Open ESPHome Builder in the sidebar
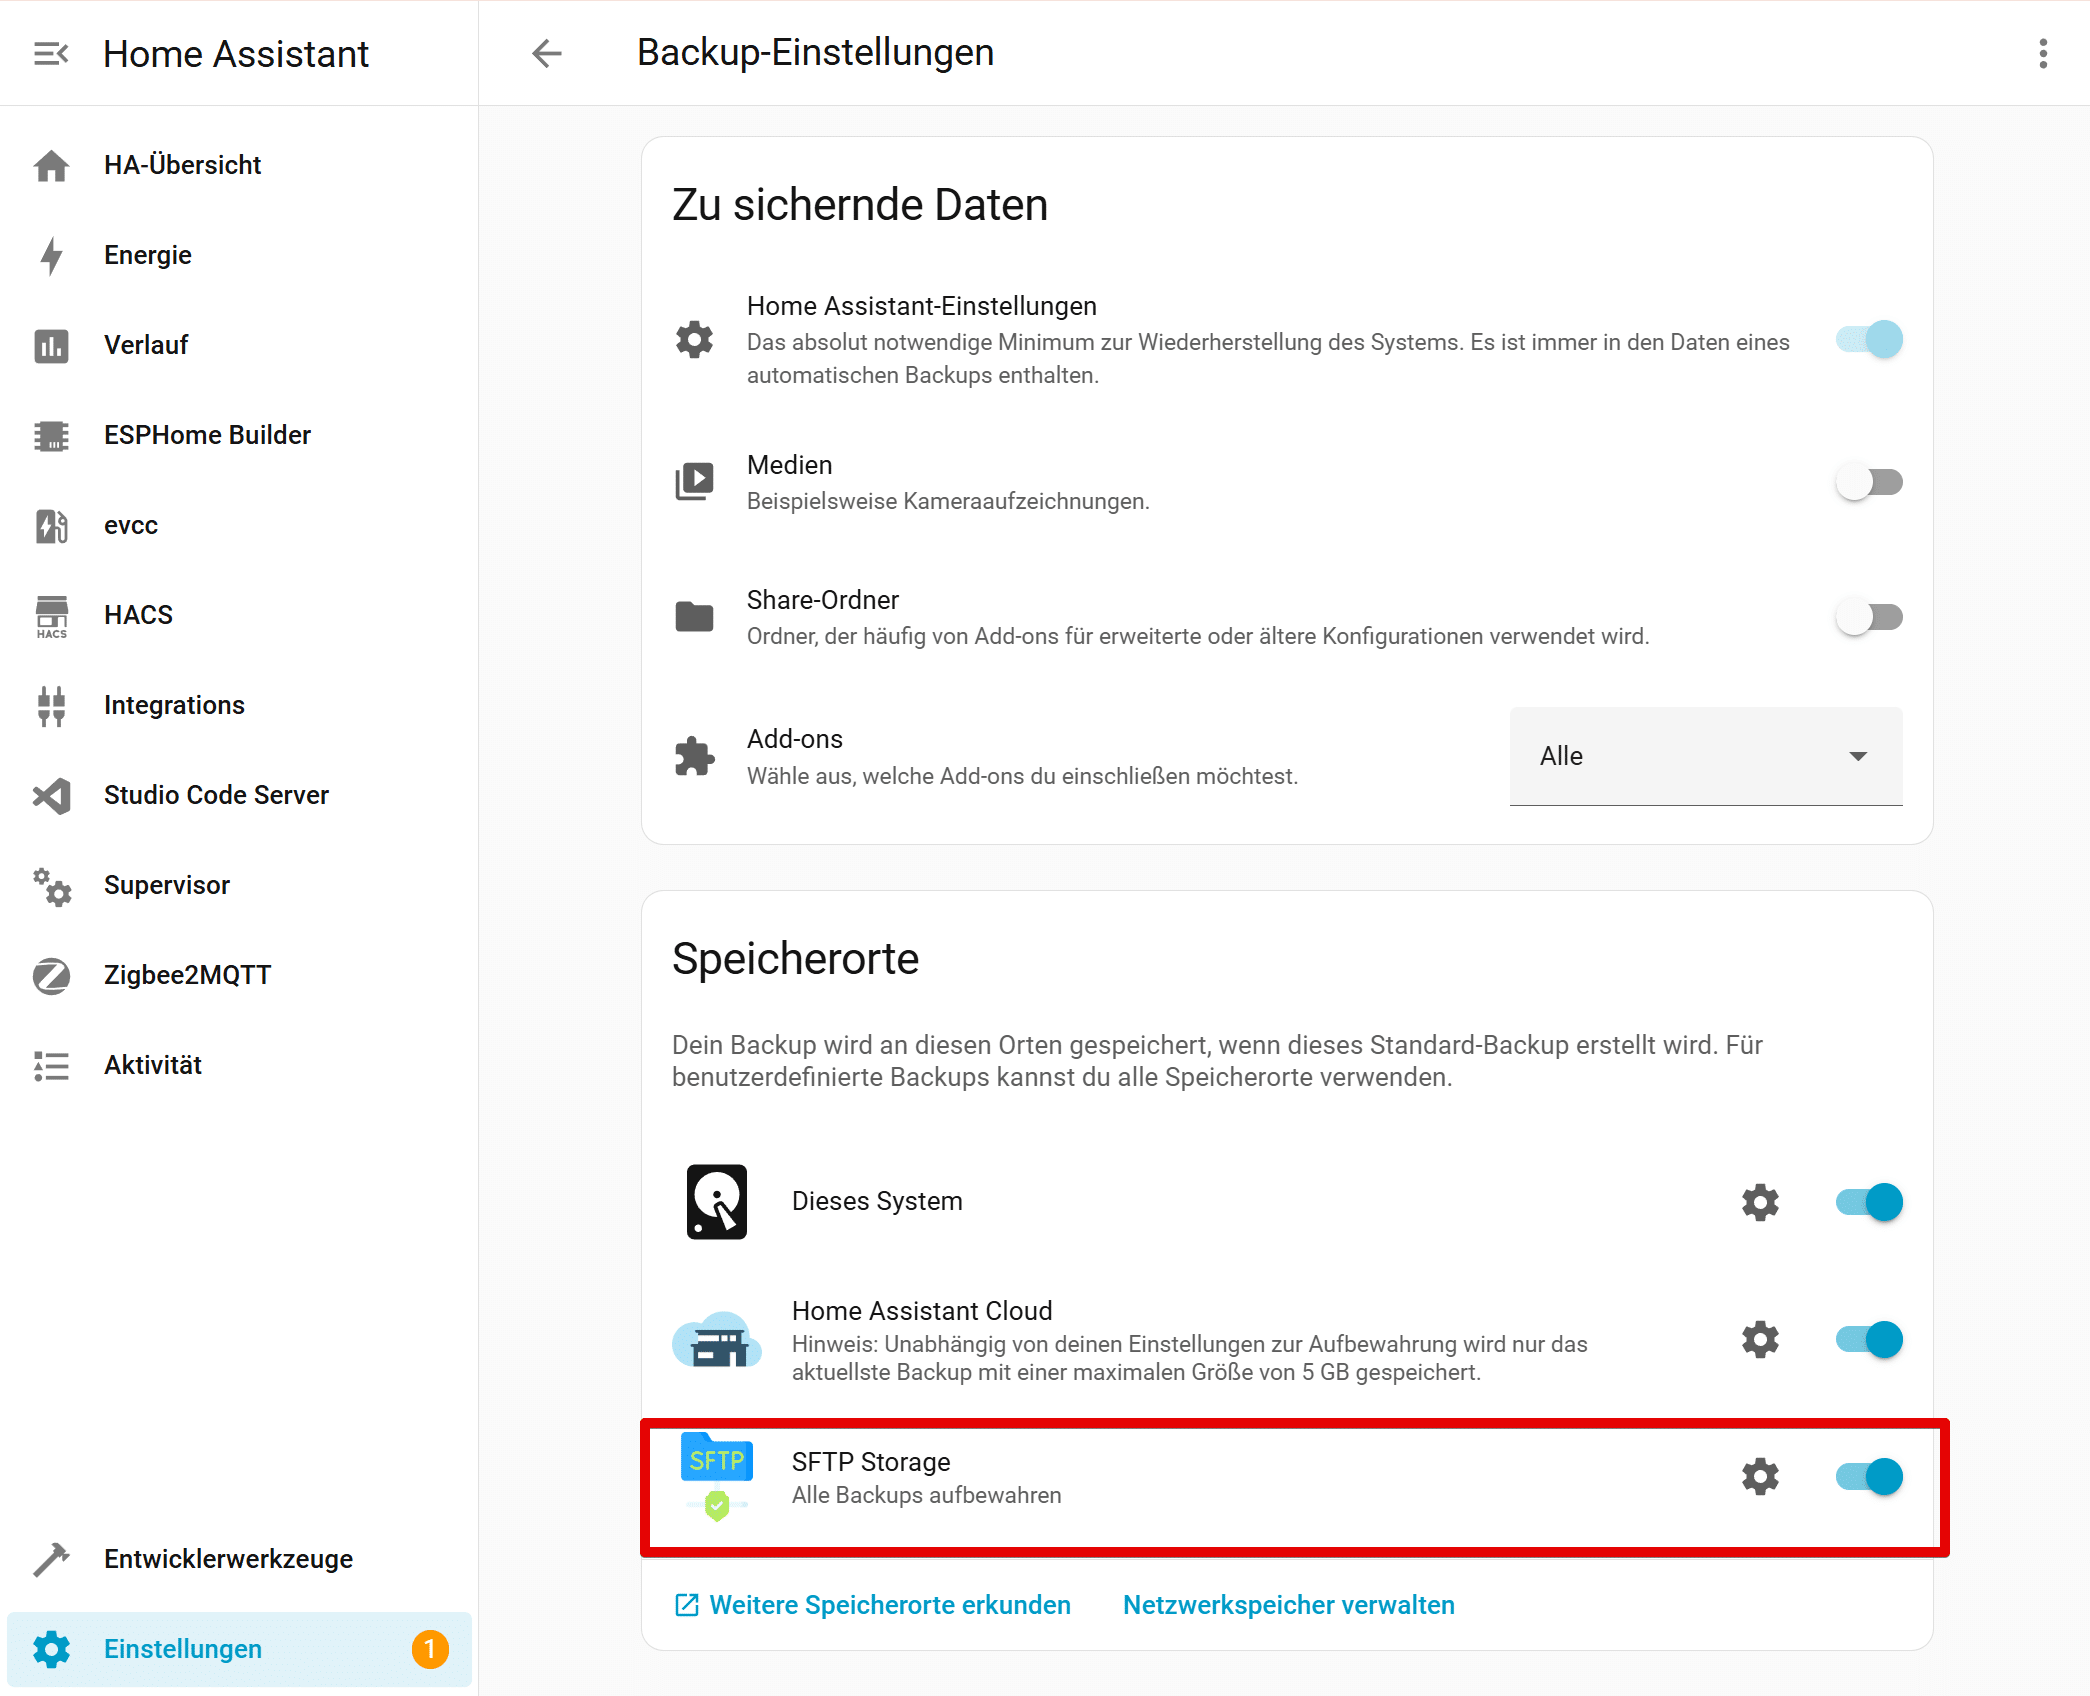The image size is (2090, 1696). pyautogui.click(x=239, y=435)
